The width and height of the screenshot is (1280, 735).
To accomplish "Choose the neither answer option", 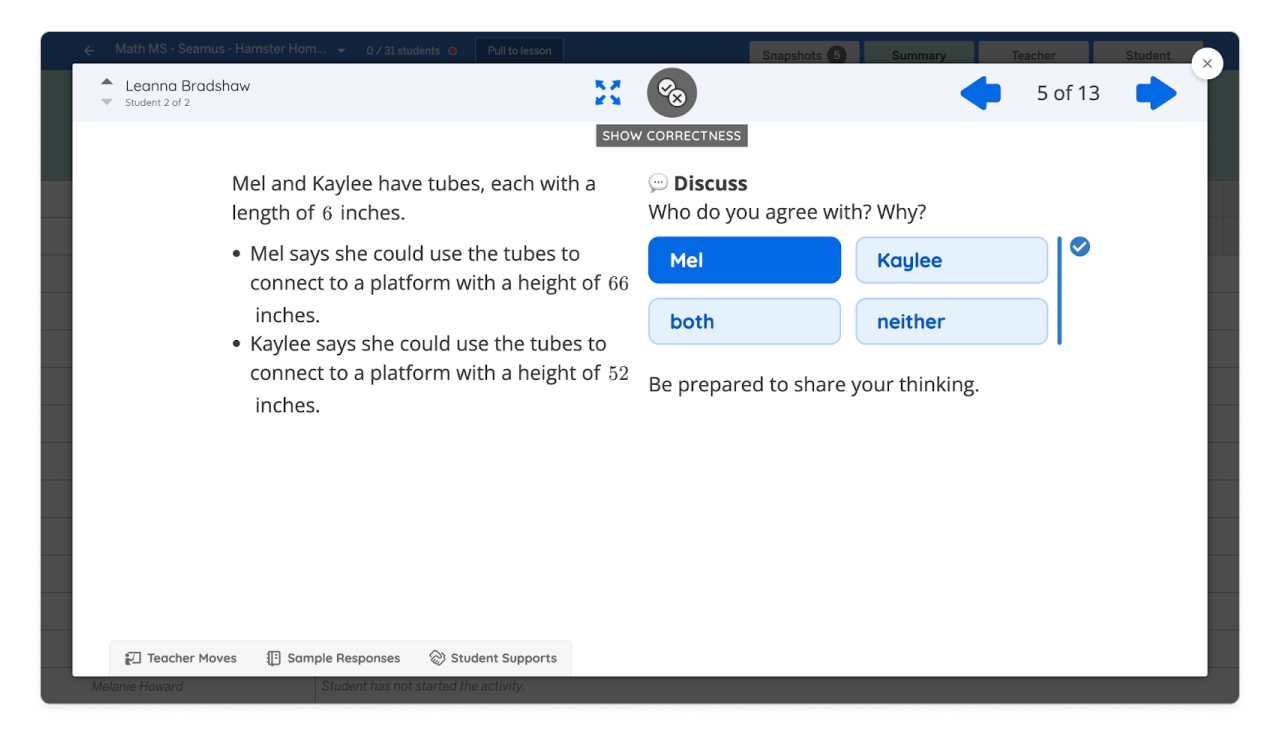I will [951, 322].
